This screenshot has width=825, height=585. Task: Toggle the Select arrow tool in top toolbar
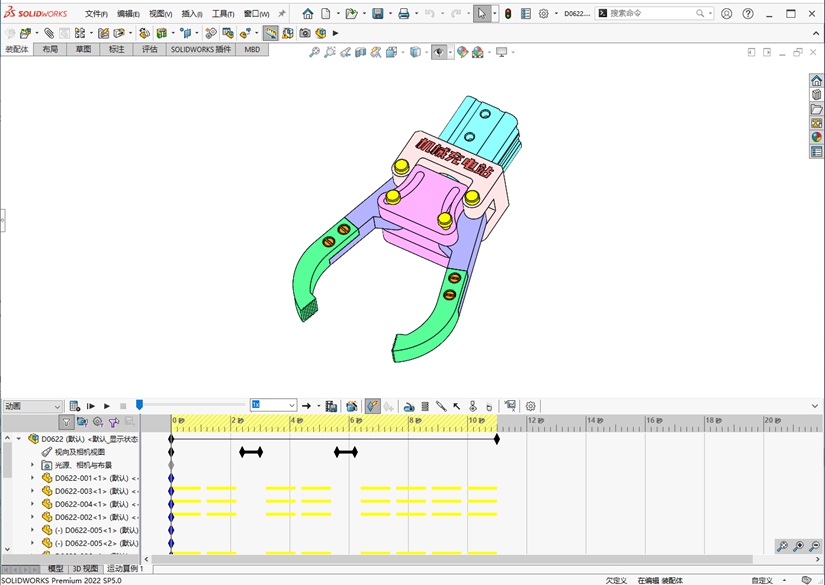point(482,14)
